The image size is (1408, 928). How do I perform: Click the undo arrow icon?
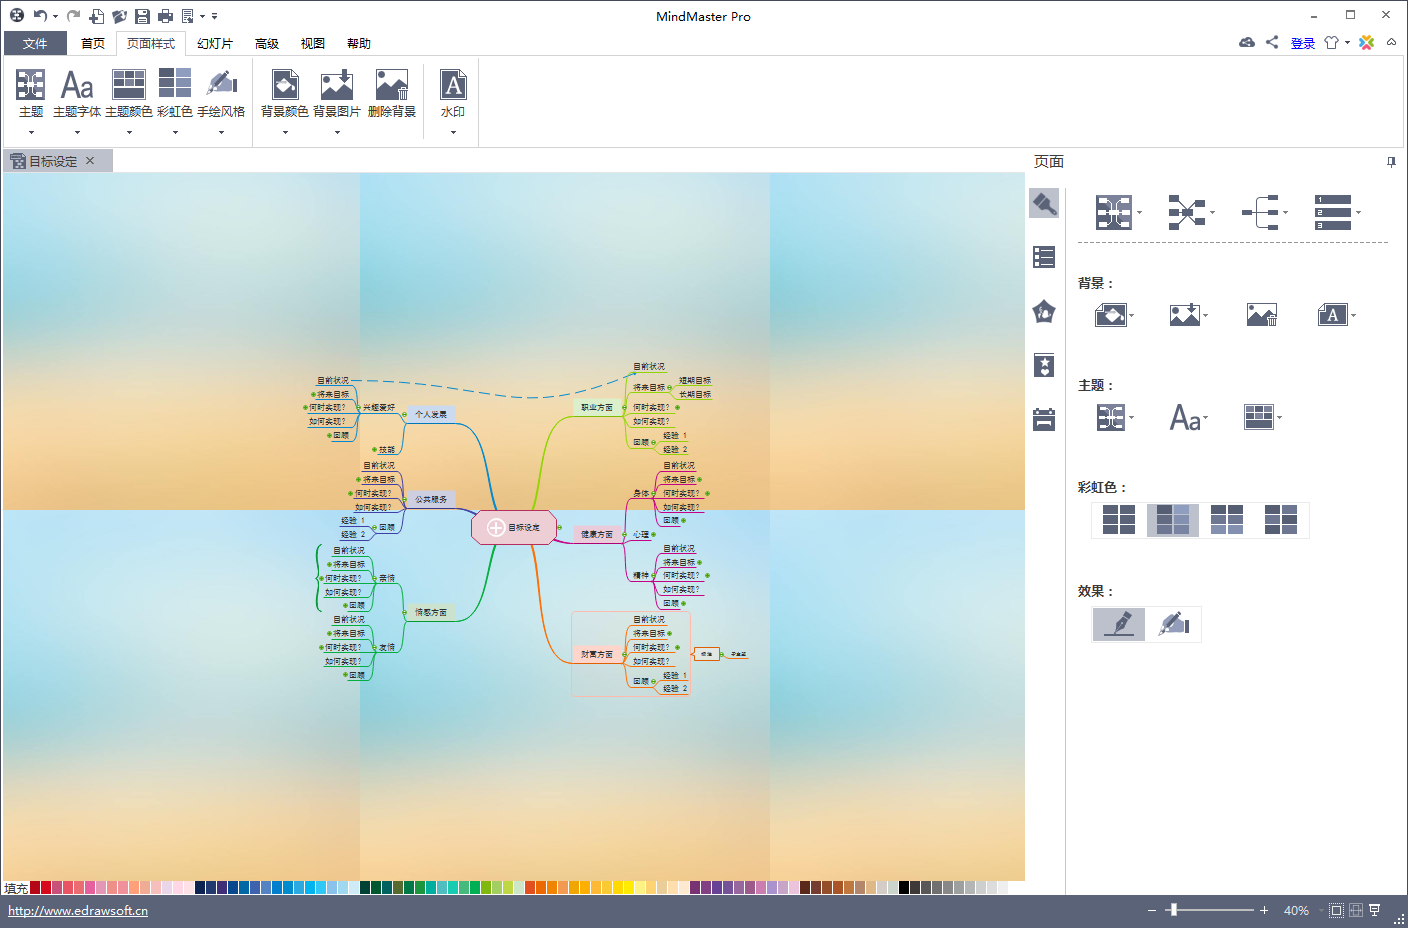(x=40, y=16)
